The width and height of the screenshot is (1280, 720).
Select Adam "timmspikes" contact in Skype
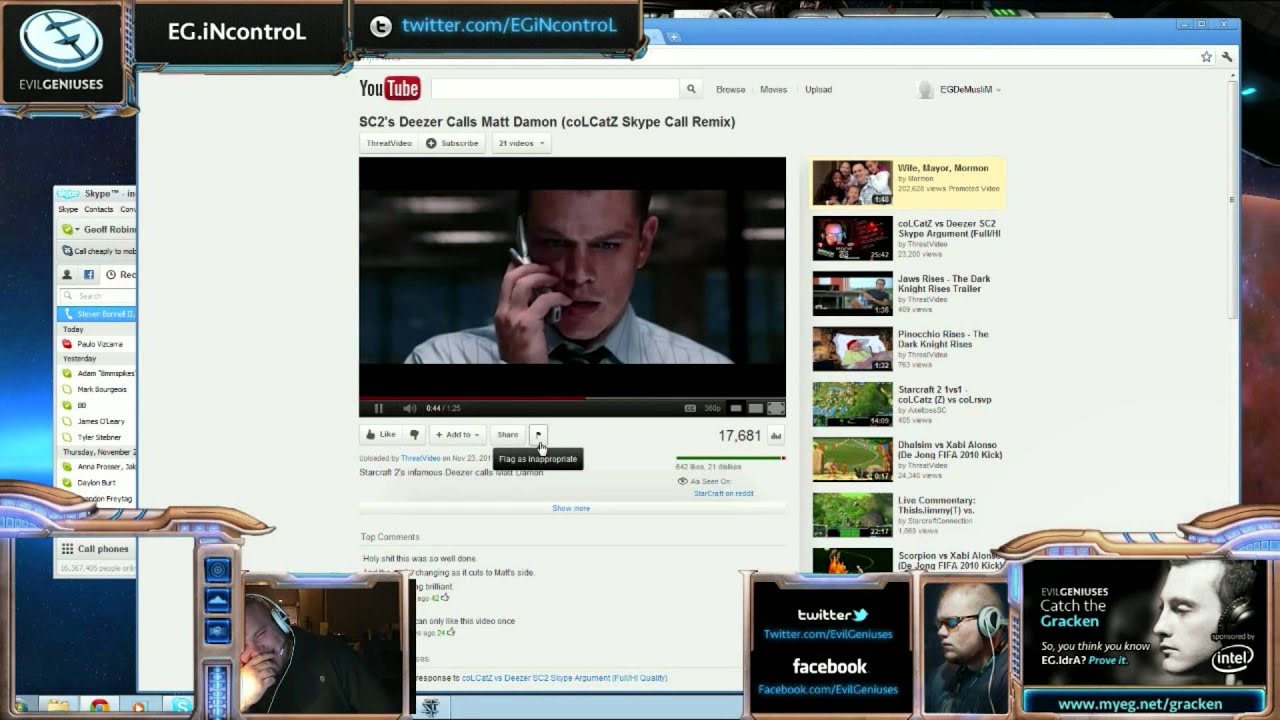coord(97,373)
